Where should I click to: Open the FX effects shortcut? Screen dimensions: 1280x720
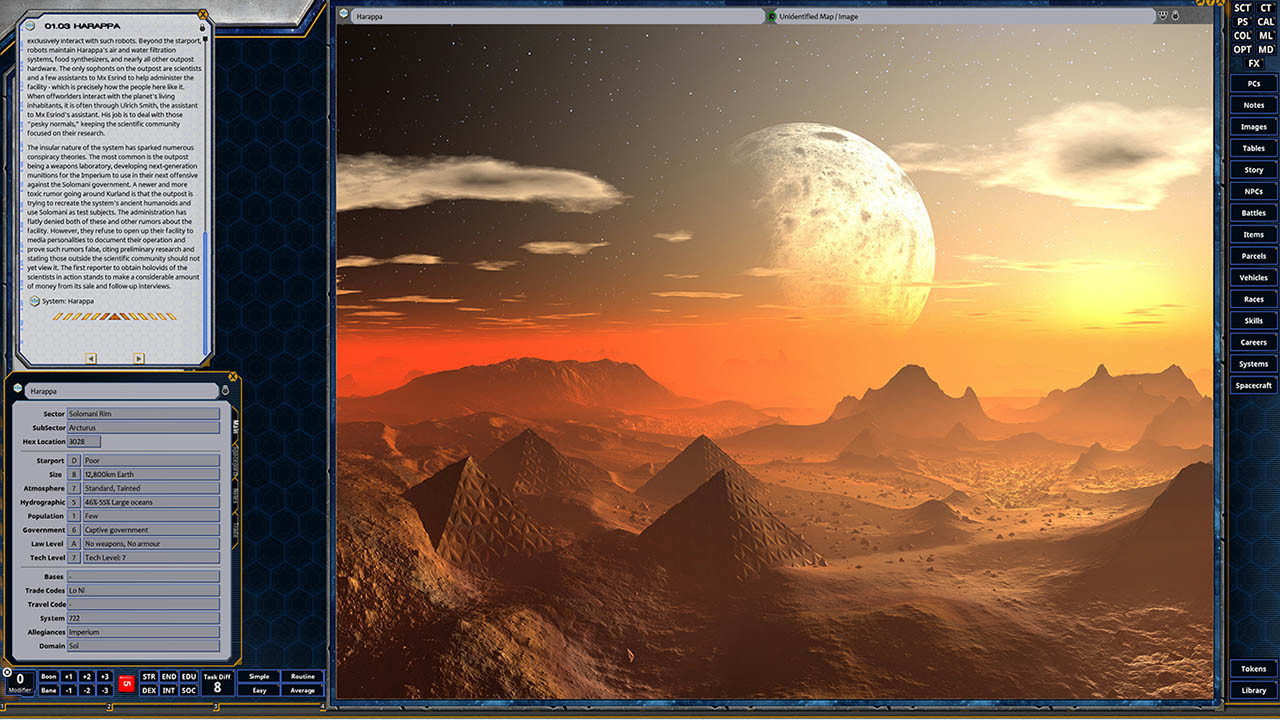1254,63
